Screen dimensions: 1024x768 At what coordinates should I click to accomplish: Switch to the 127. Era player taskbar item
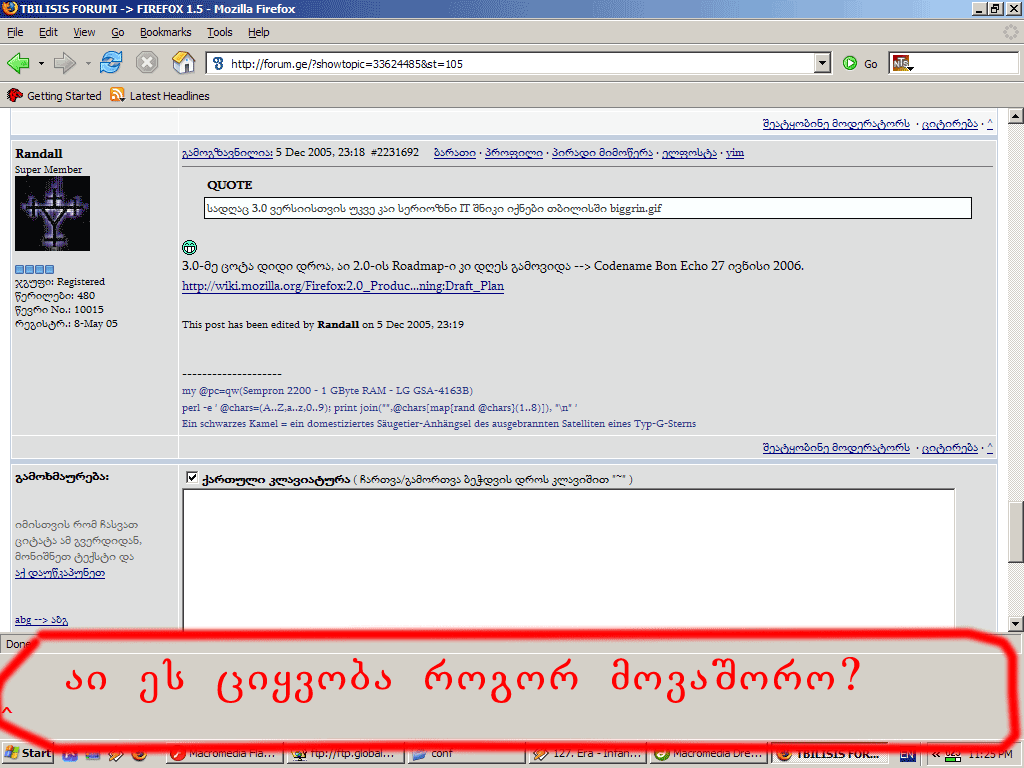click(587, 753)
